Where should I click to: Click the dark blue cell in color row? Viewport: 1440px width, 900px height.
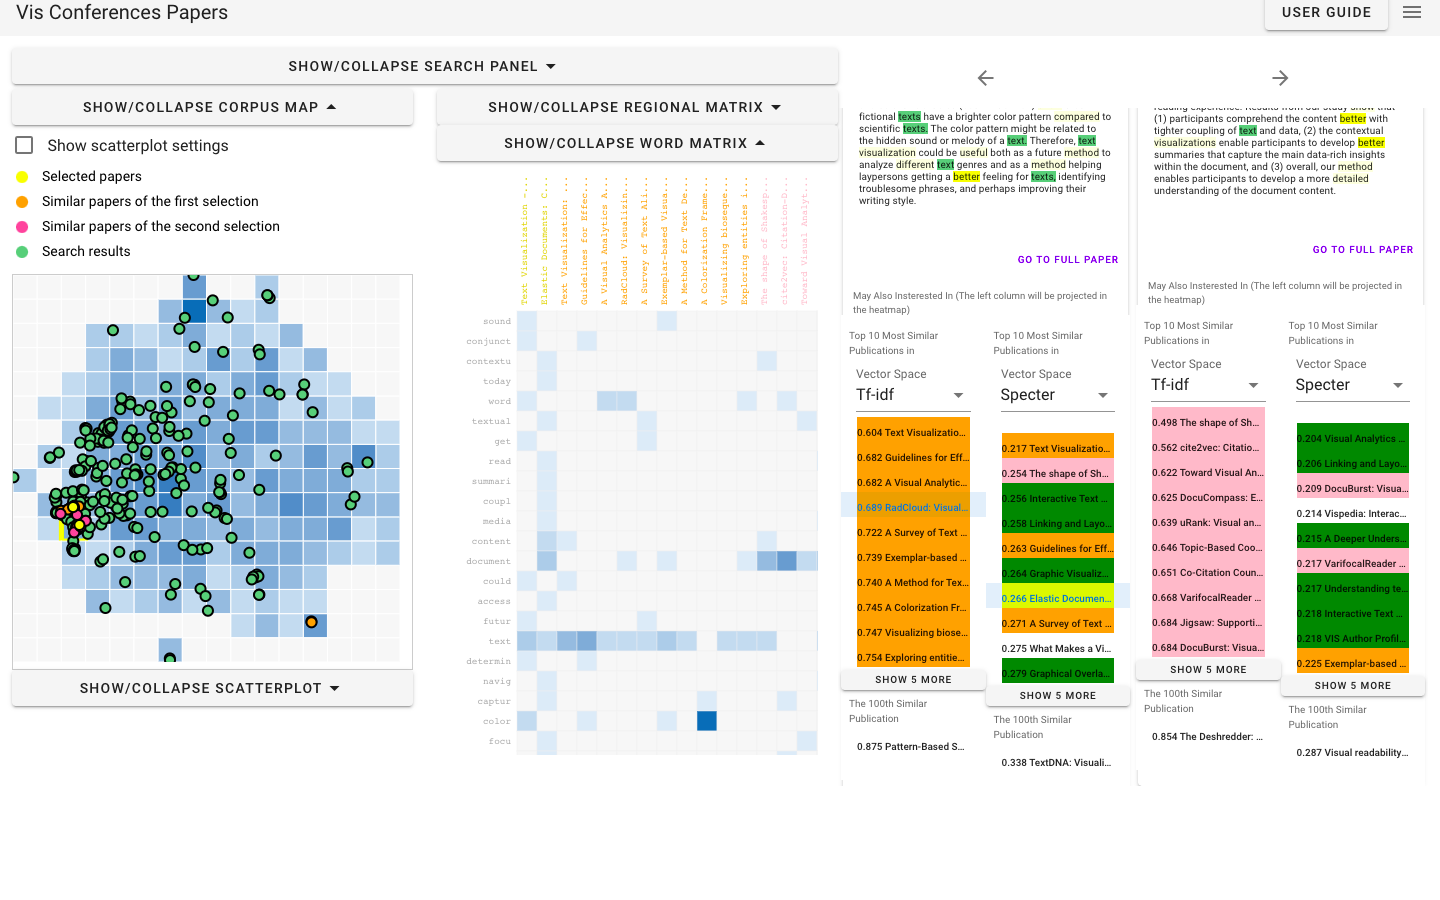[707, 721]
